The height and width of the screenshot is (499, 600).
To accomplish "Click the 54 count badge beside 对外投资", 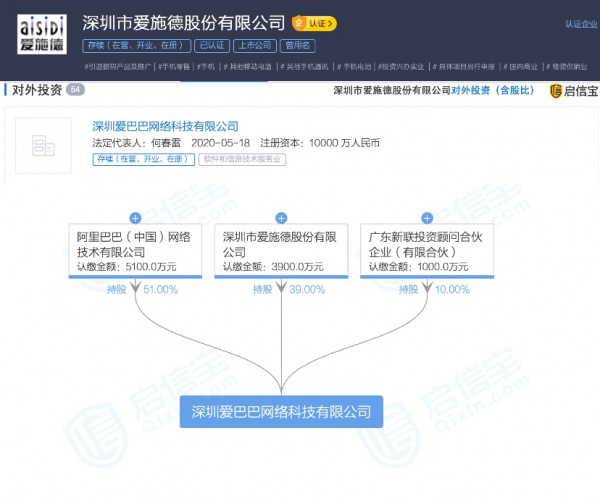I will (75, 90).
